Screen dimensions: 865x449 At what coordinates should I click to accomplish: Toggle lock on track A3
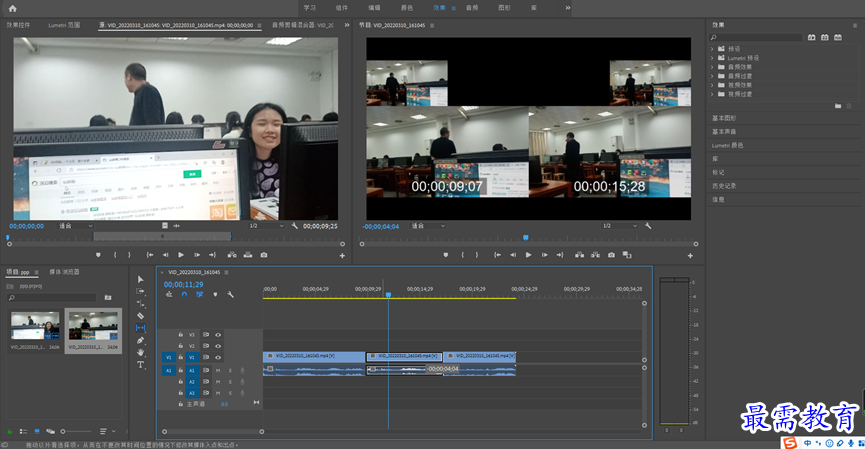[x=180, y=393]
